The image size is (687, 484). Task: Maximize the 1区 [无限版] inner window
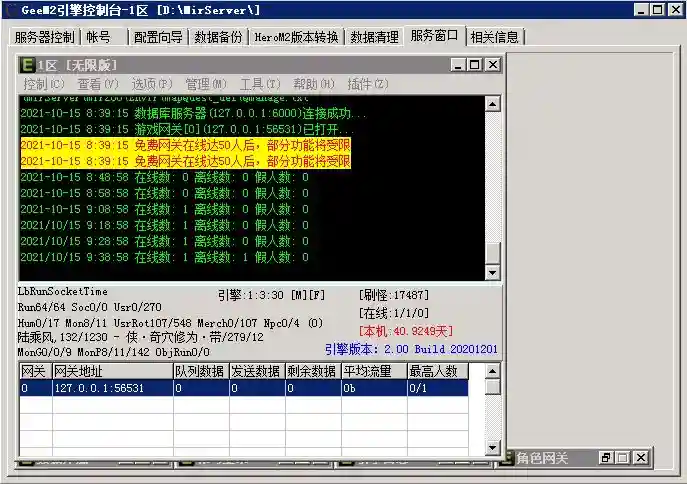click(x=475, y=65)
